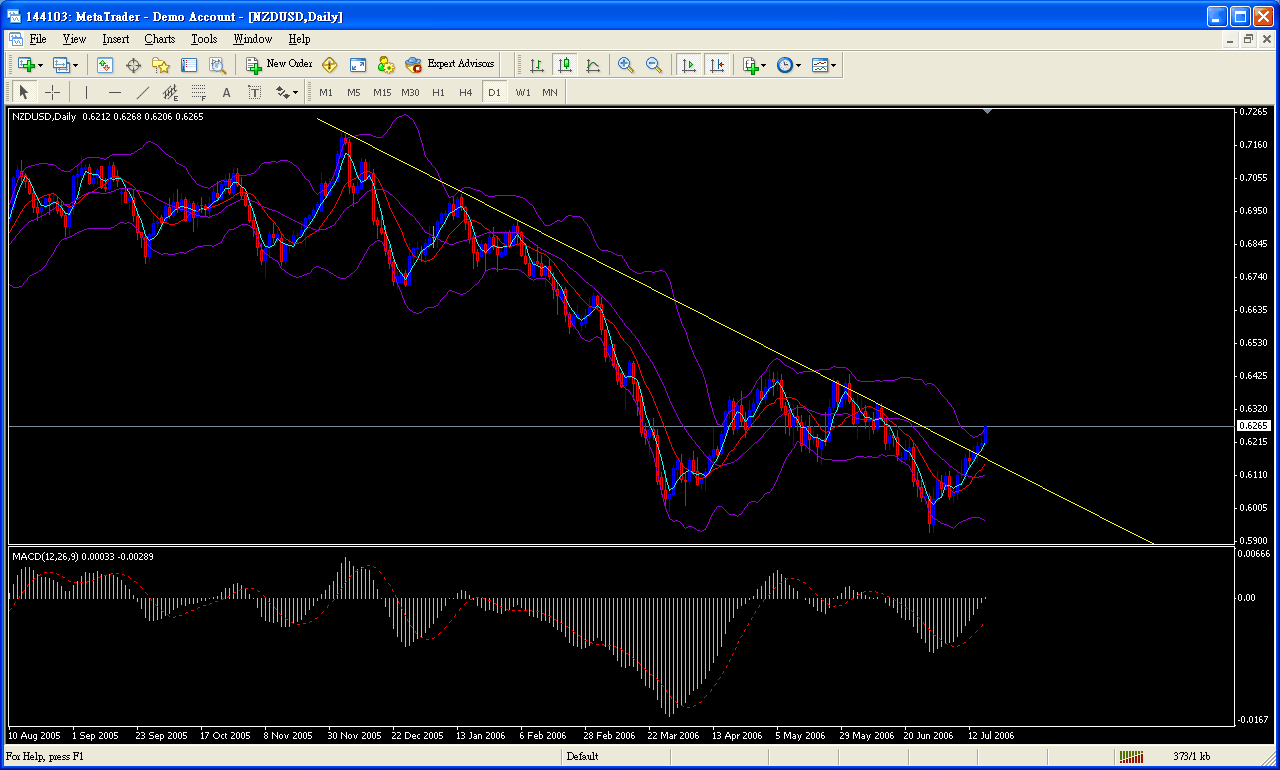Image resolution: width=1280 pixels, height=770 pixels.
Task: Select the equidistant channel tool
Action: [x=171, y=92]
